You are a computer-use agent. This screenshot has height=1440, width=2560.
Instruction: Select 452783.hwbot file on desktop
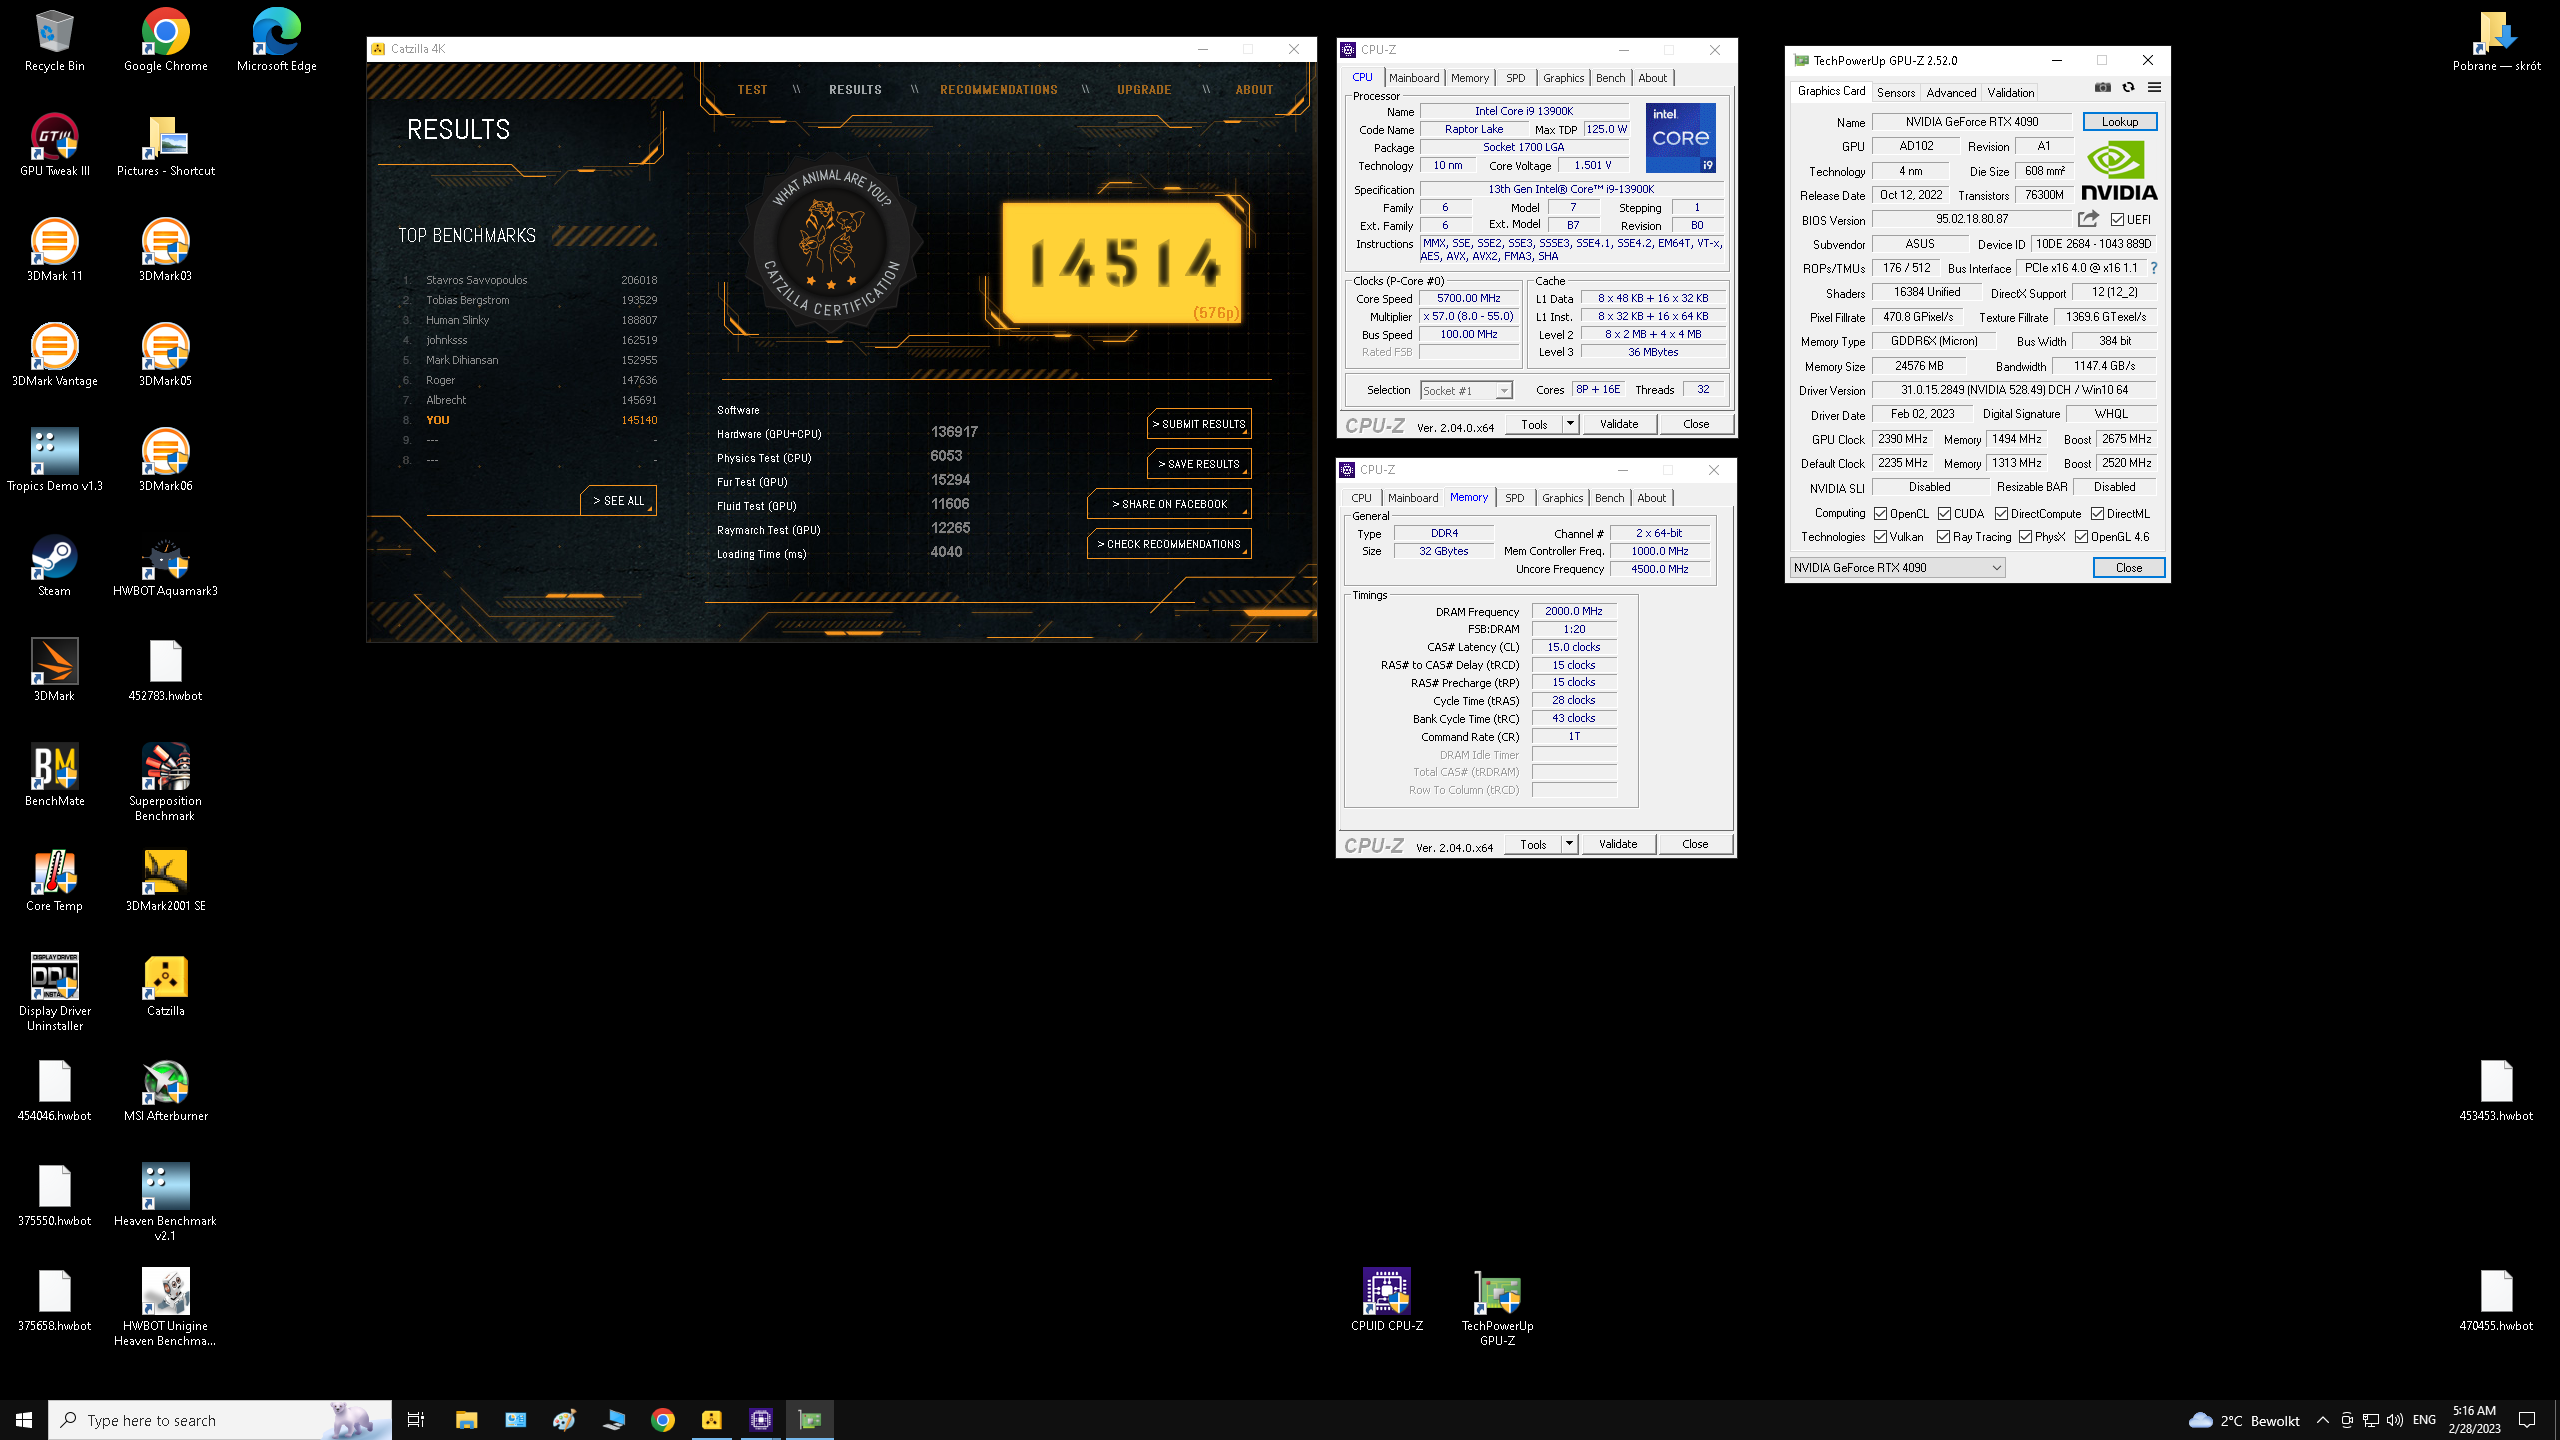[x=165, y=671]
